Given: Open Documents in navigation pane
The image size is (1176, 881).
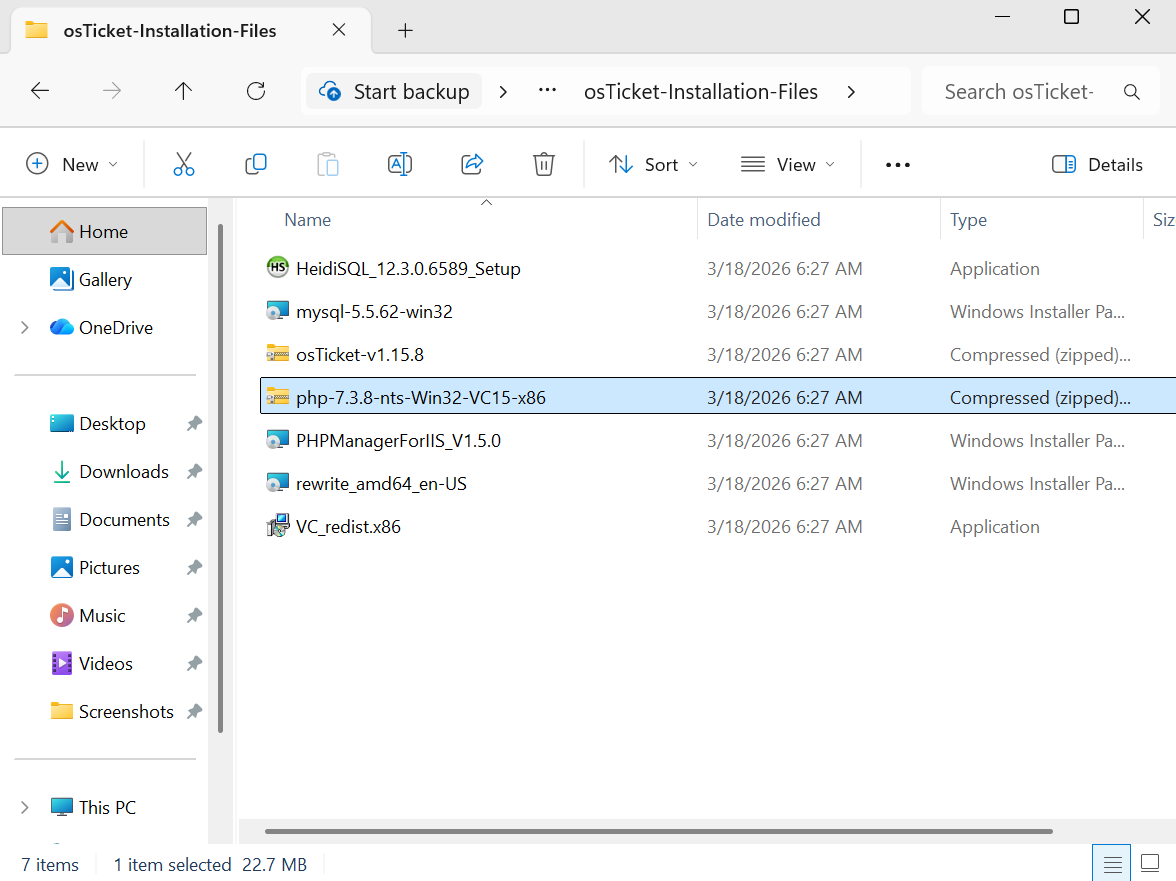Looking at the screenshot, I should [x=112, y=520].
